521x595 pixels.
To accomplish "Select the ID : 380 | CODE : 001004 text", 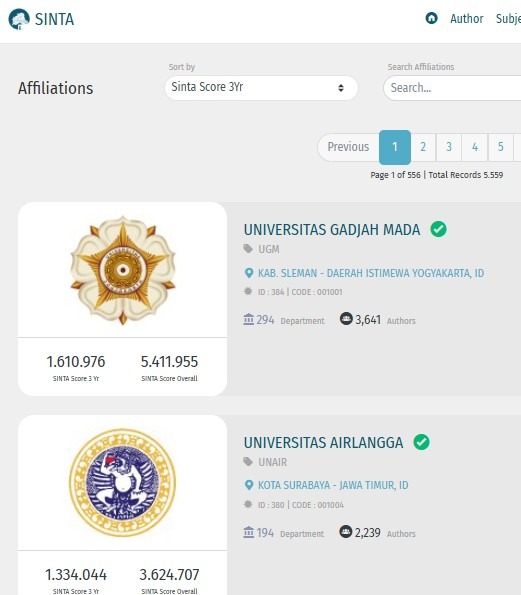I will [x=301, y=505].
